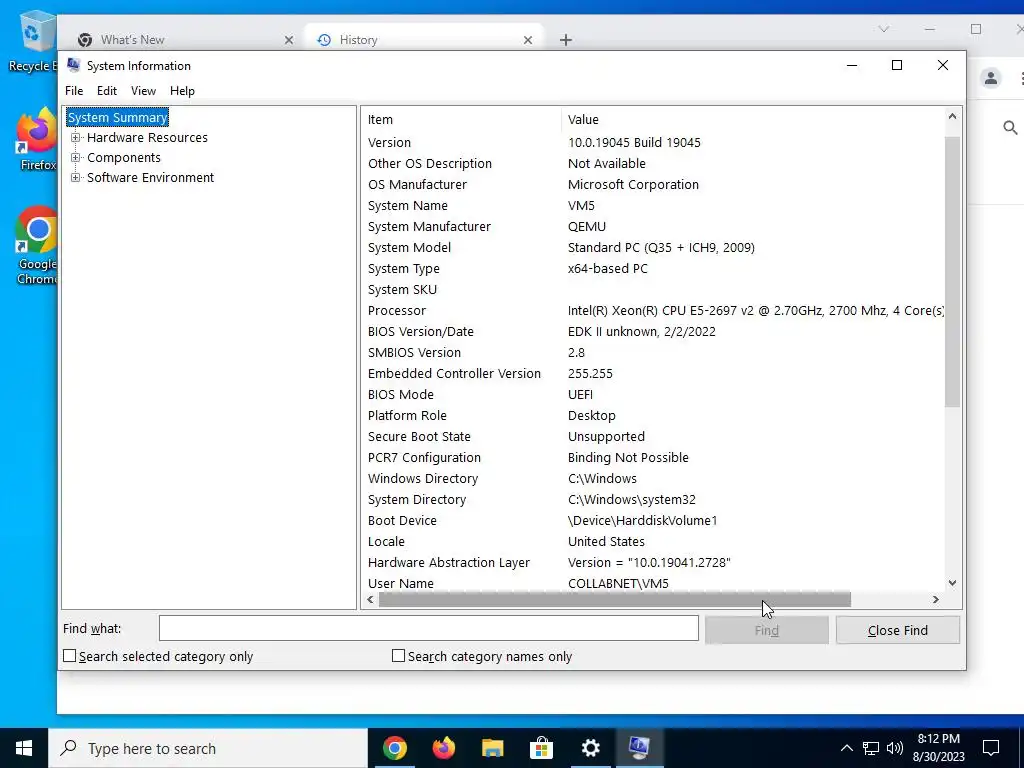Click the taskbar search box
Viewport: 1024px width, 768px height.
[x=208, y=748]
